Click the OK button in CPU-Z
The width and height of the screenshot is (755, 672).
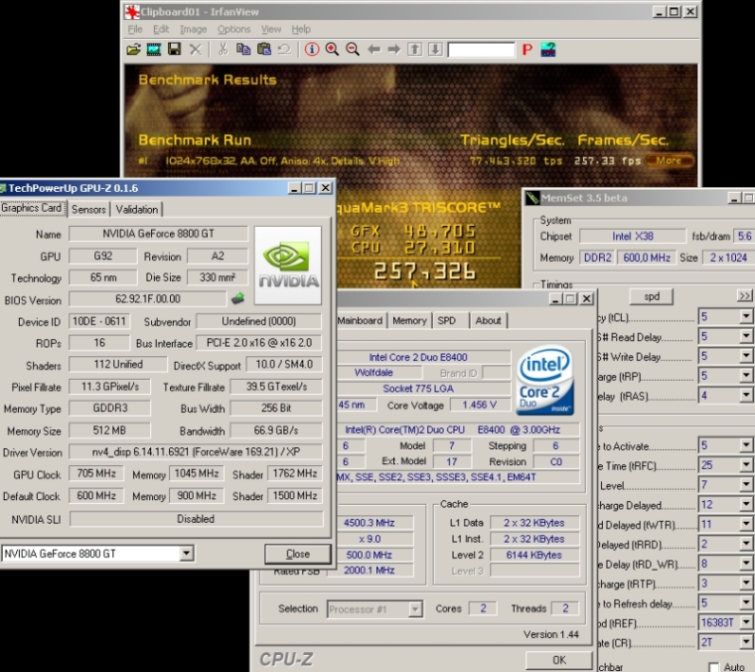[559, 660]
